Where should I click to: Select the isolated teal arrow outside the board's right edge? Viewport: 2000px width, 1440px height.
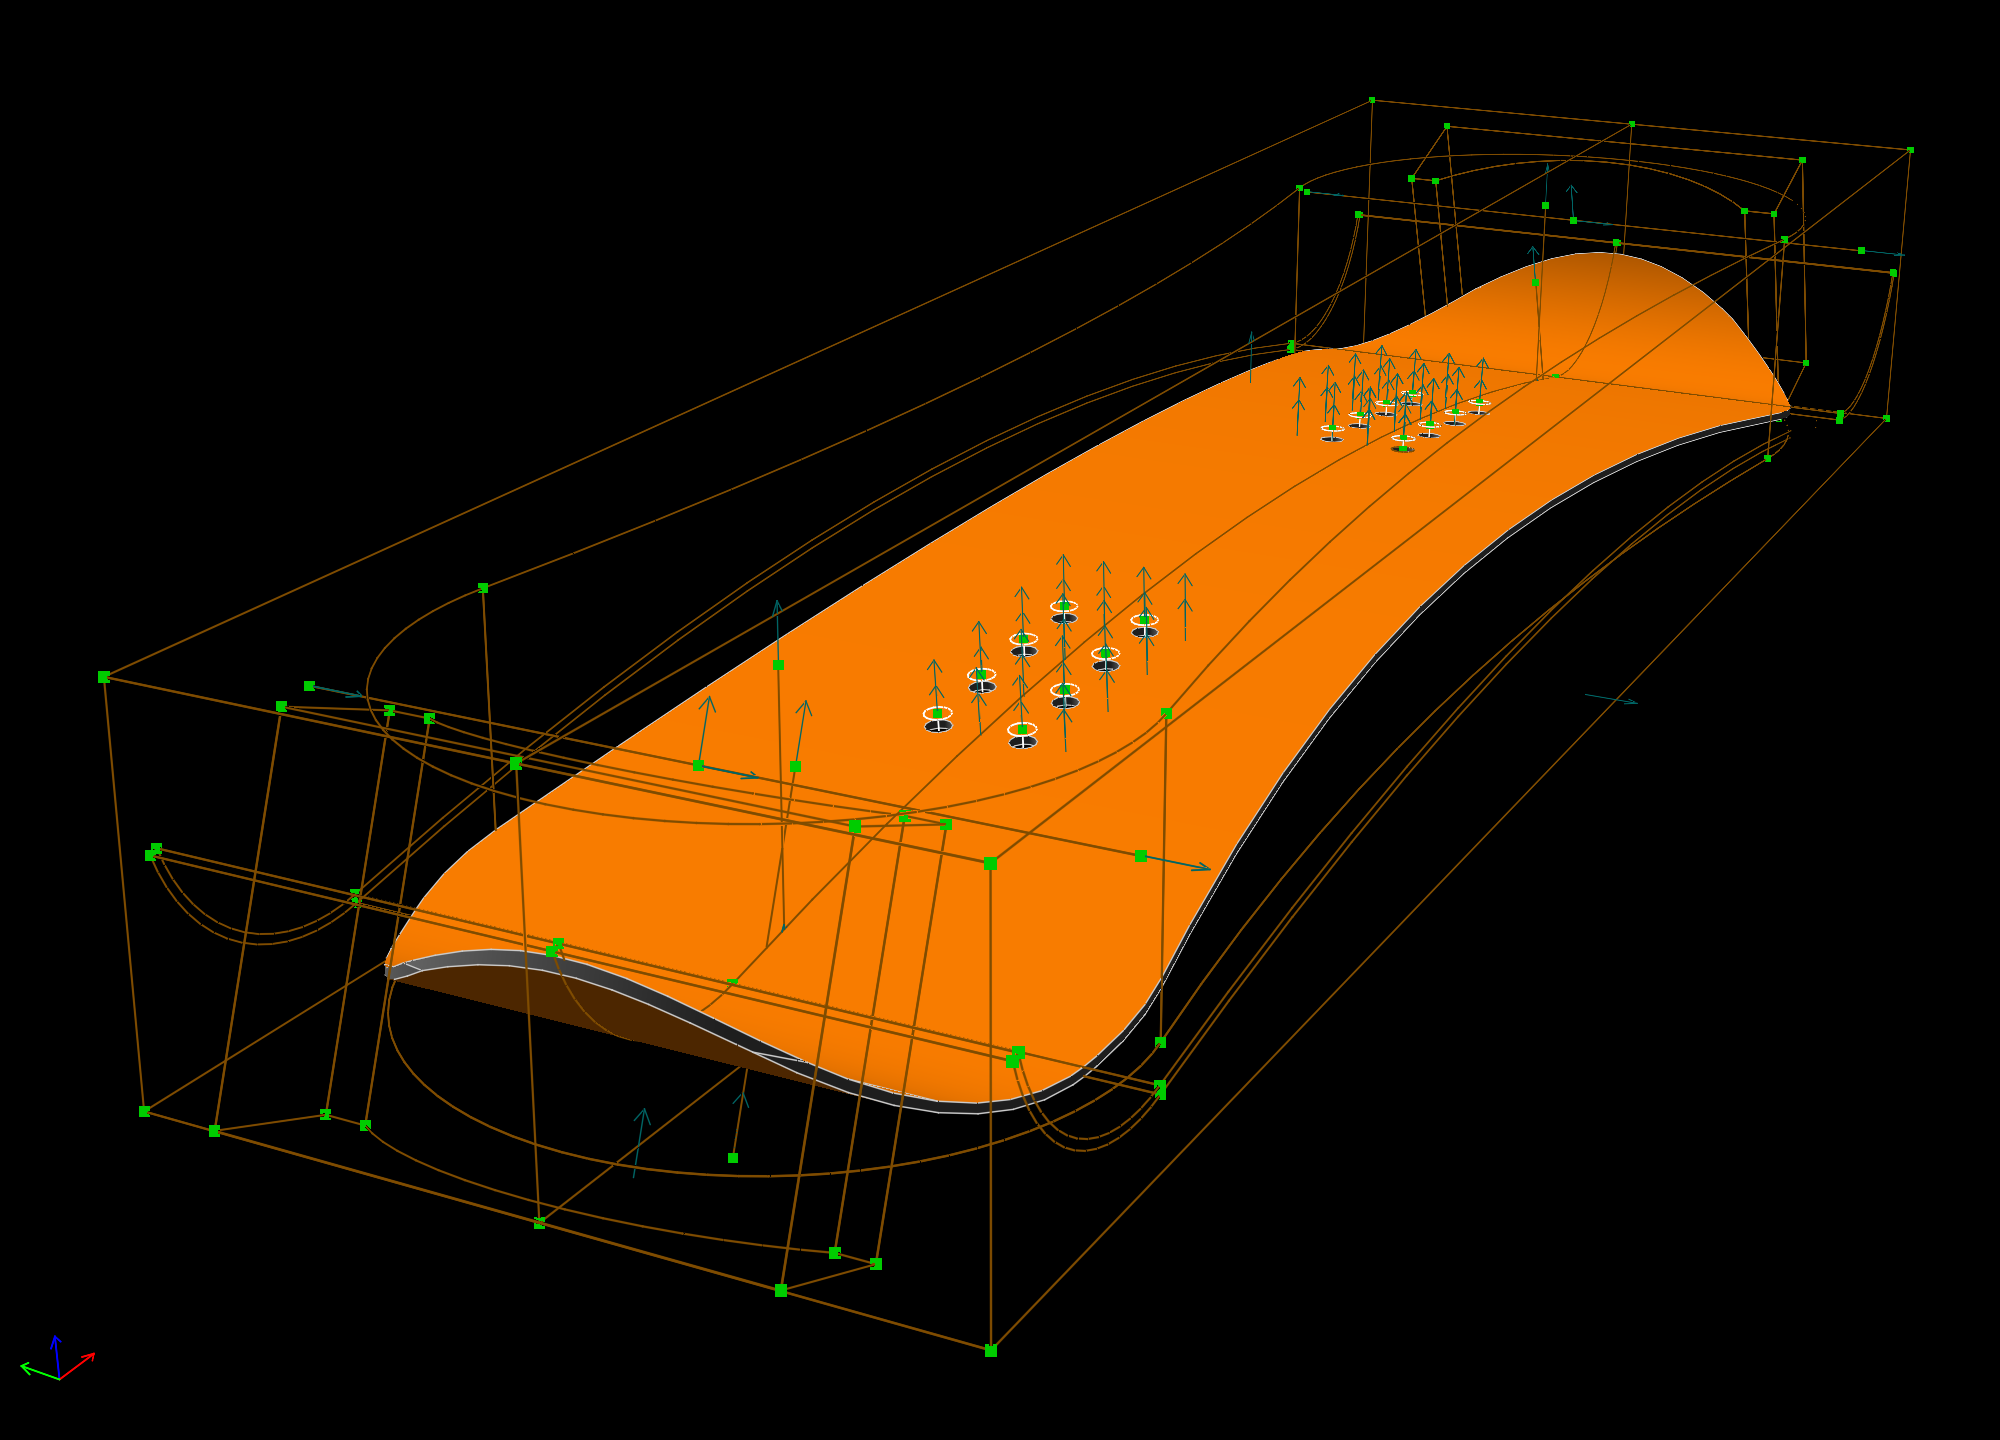click(x=1611, y=698)
